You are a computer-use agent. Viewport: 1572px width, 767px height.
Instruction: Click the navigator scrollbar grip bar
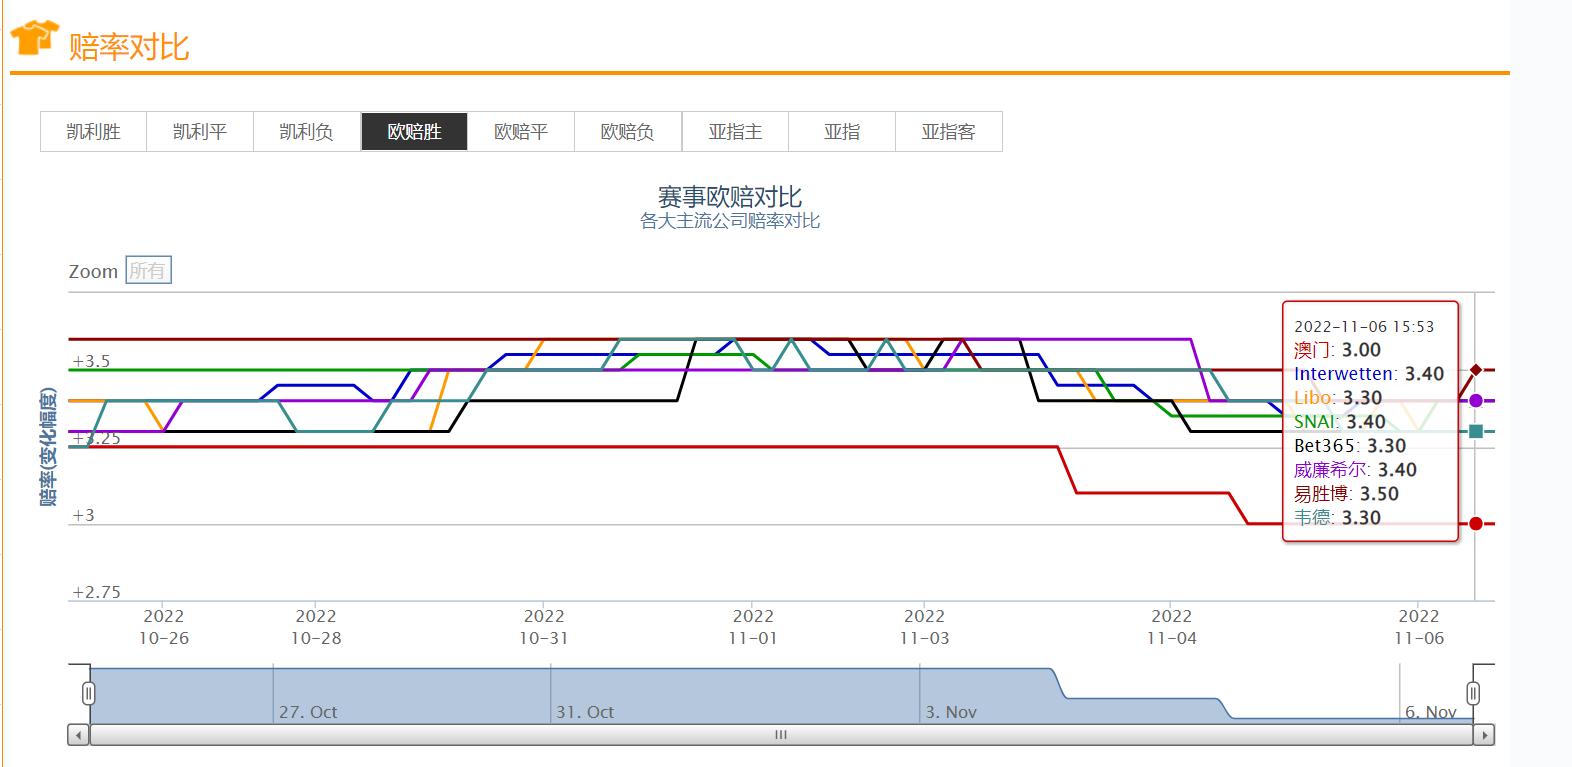(781, 735)
